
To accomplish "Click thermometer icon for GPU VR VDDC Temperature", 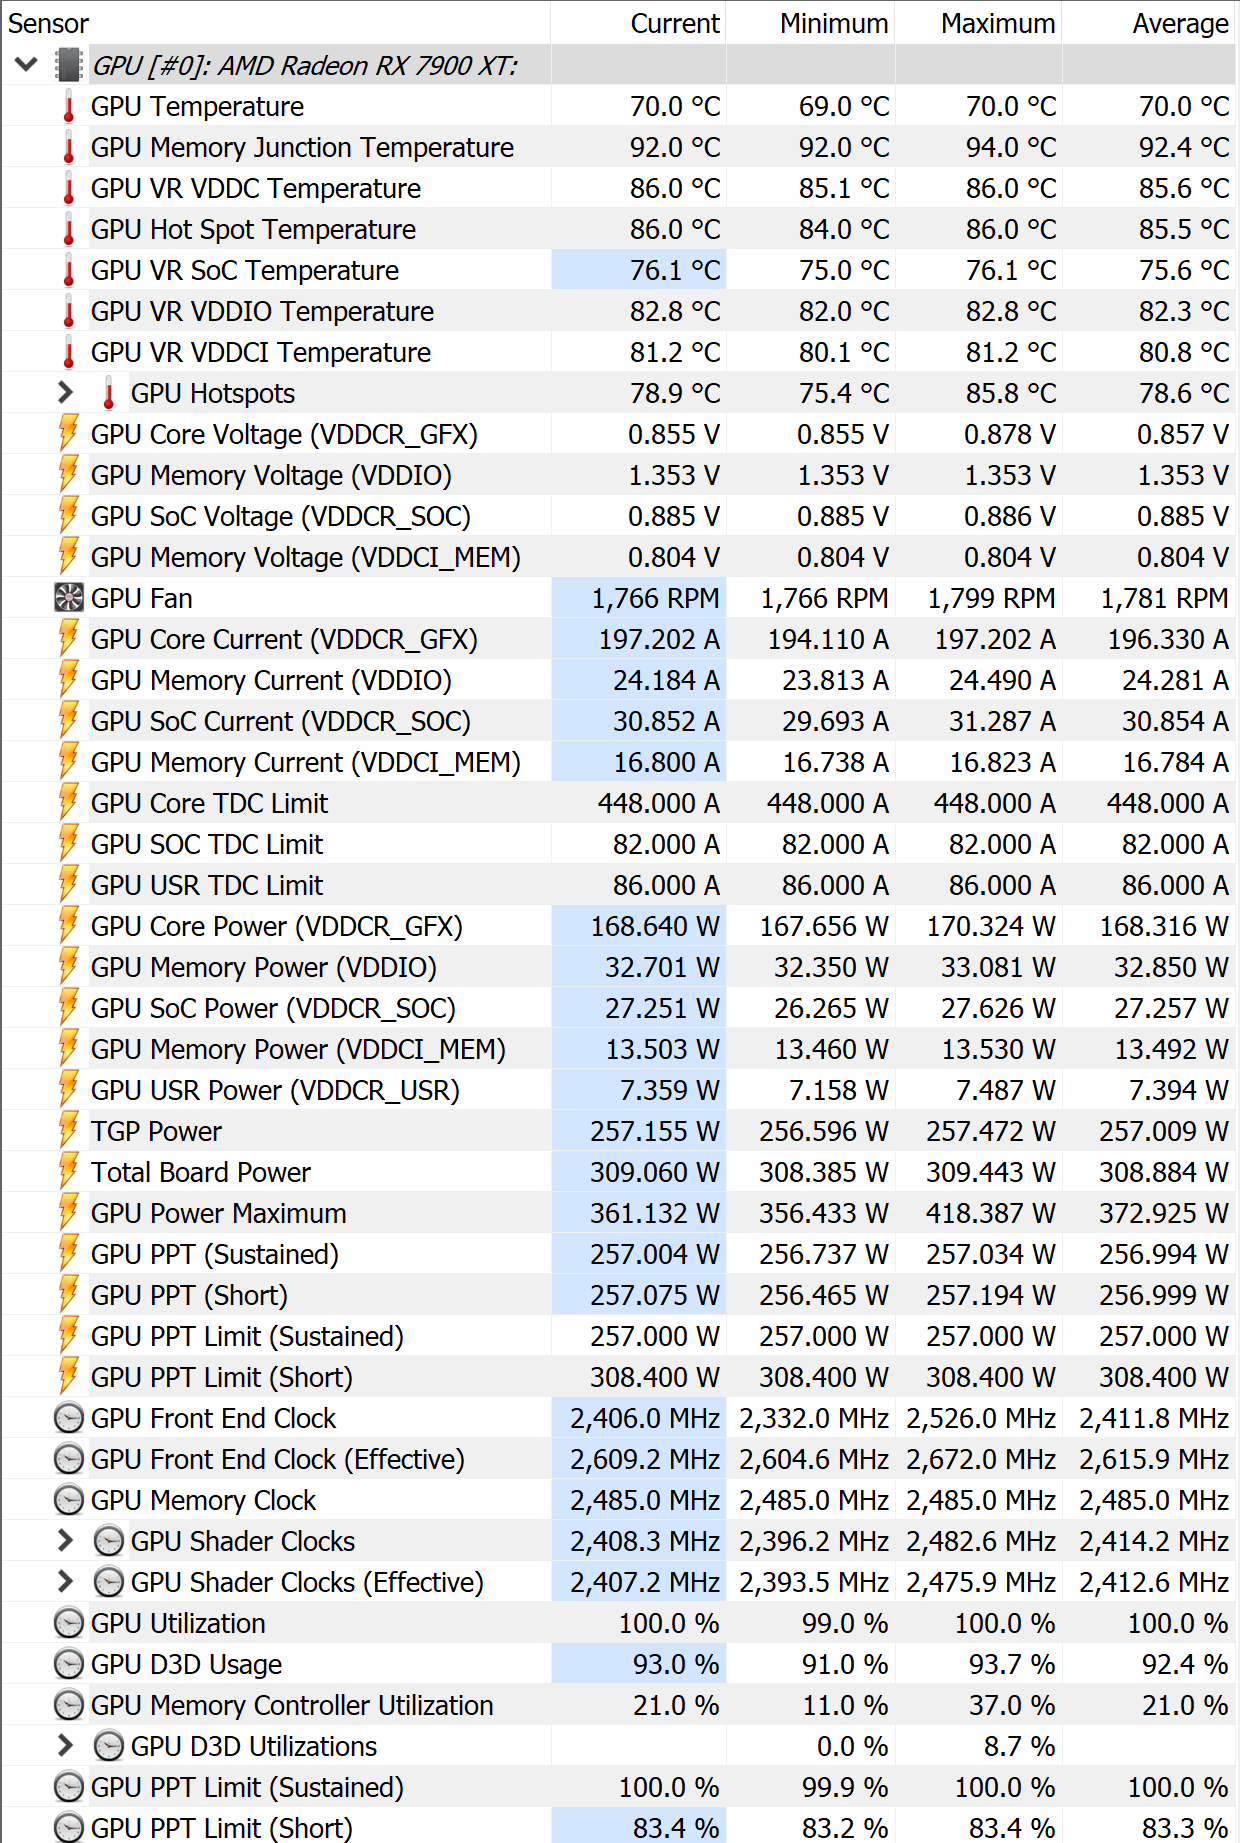I will tap(69, 188).
